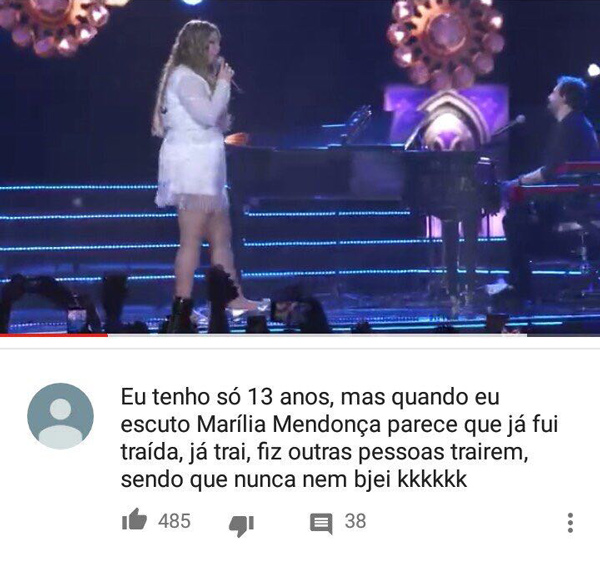Click the 'kkkkkk' ending of the comment

coord(432,479)
